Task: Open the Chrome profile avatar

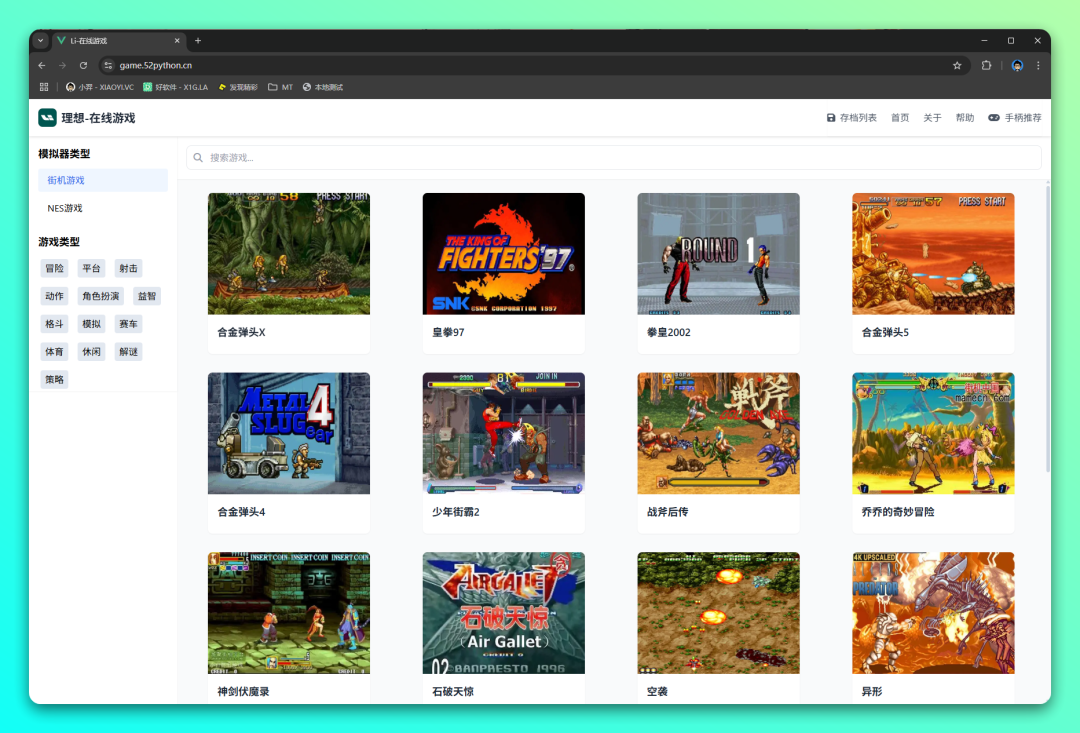Action: click(x=1017, y=65)
